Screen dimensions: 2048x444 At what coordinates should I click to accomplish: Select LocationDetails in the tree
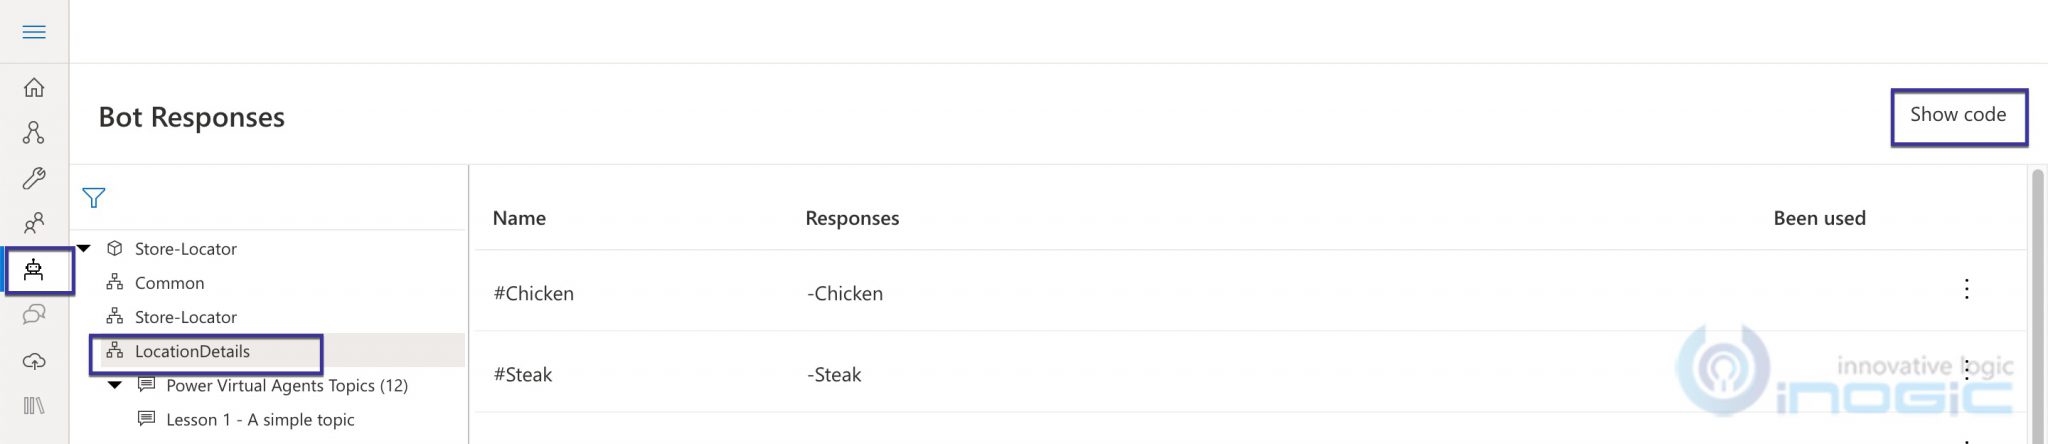pos(192,351)
